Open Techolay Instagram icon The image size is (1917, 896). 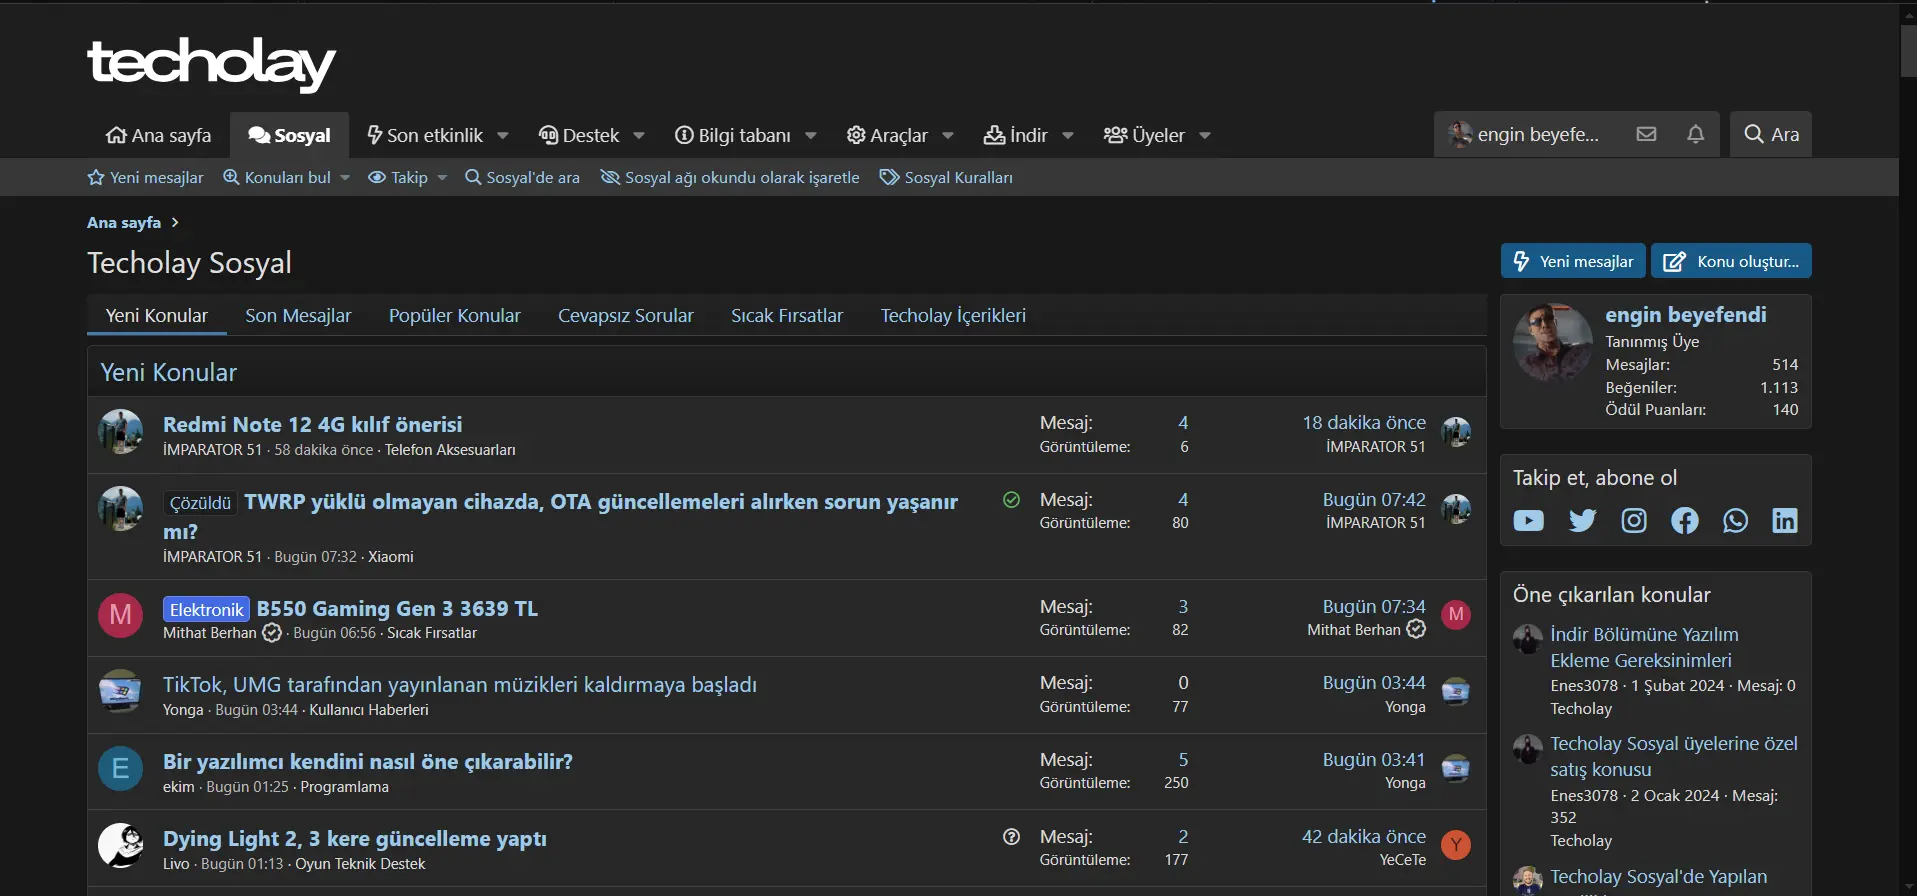click(x=1634, y=520)
